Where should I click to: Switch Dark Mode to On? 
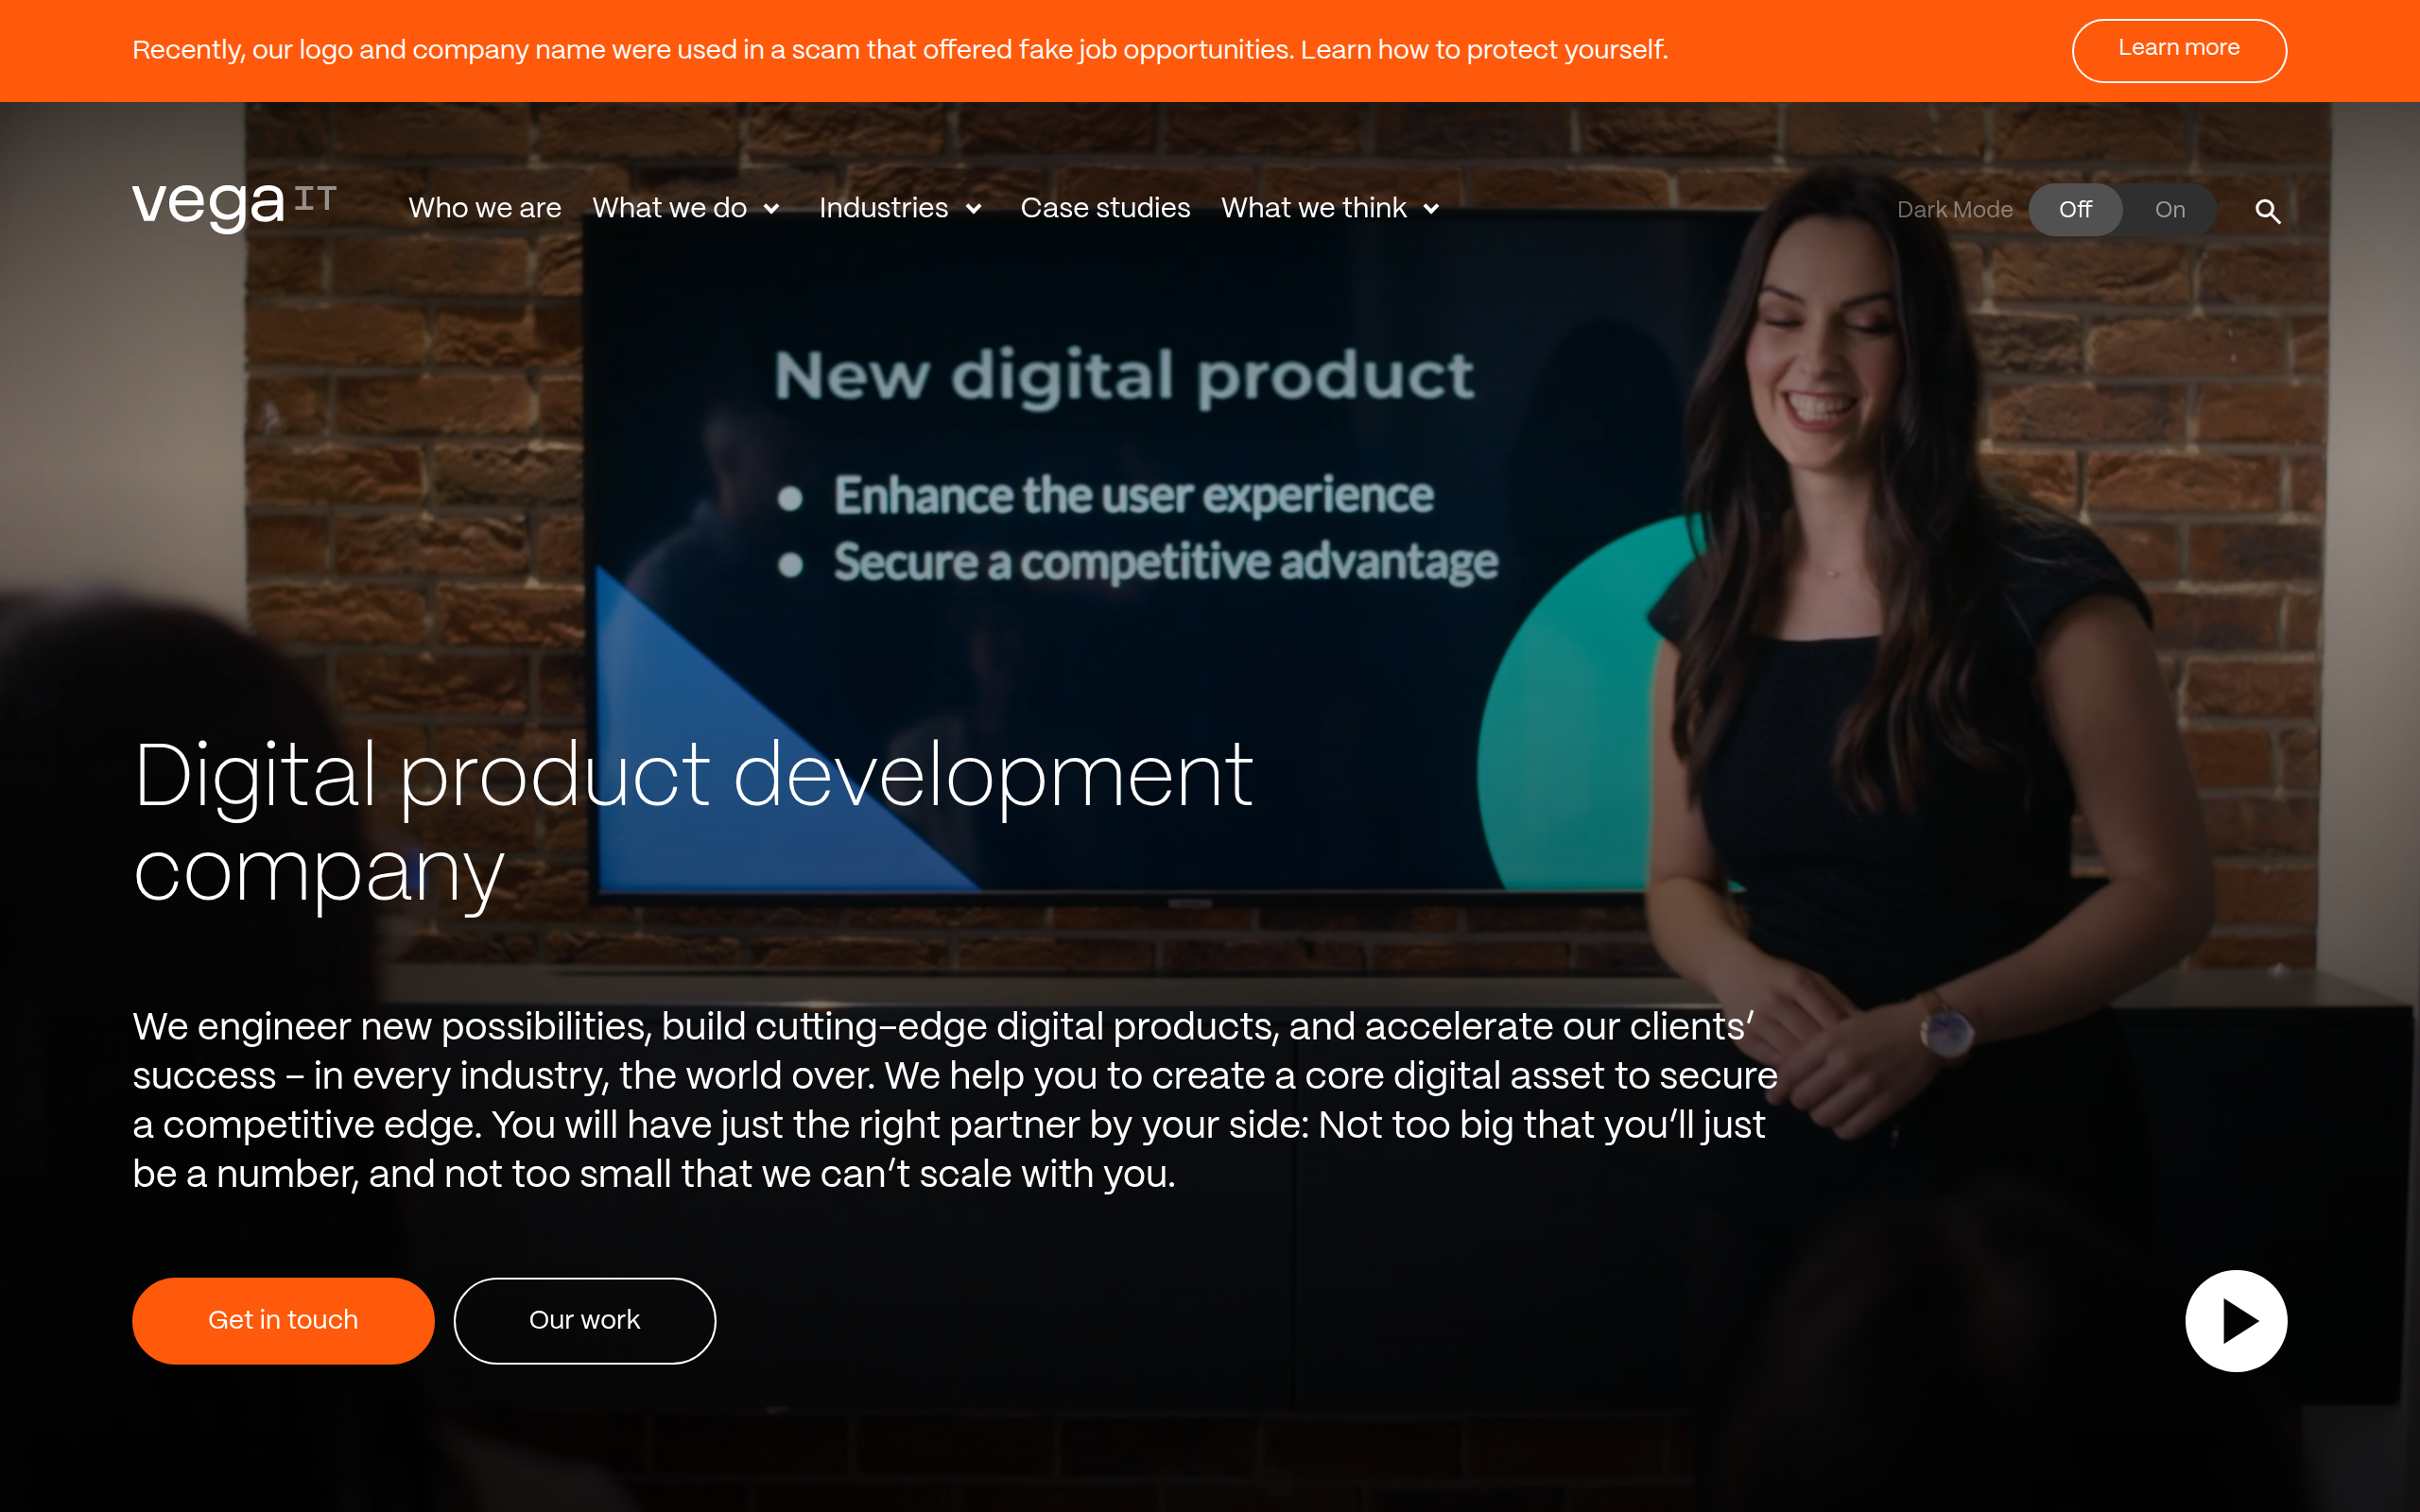click(x=2169, y=210)
